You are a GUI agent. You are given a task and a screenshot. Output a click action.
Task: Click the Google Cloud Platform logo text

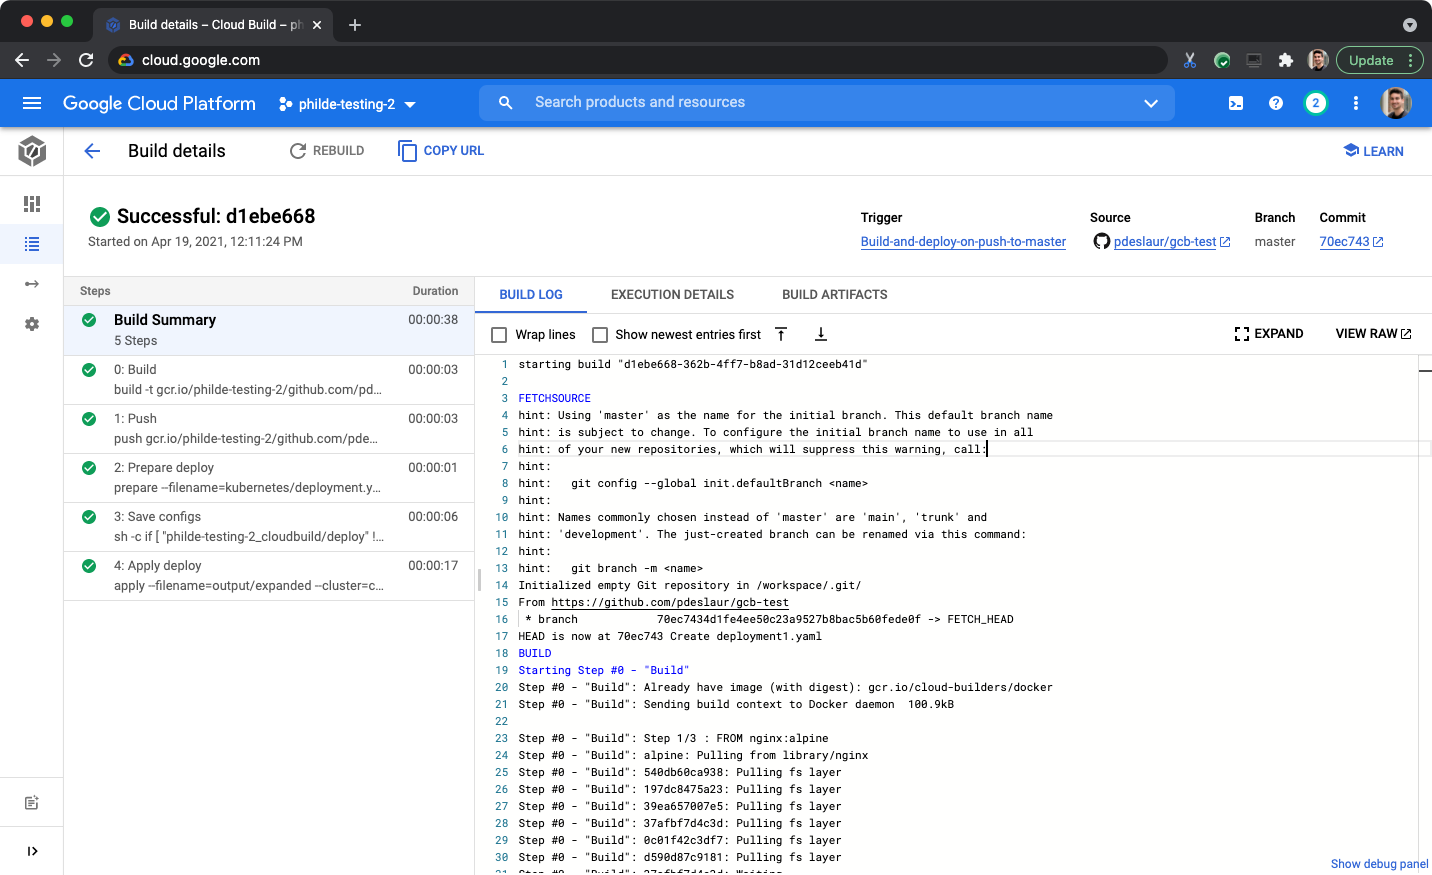pyautogui.click(x=159, y=103)
